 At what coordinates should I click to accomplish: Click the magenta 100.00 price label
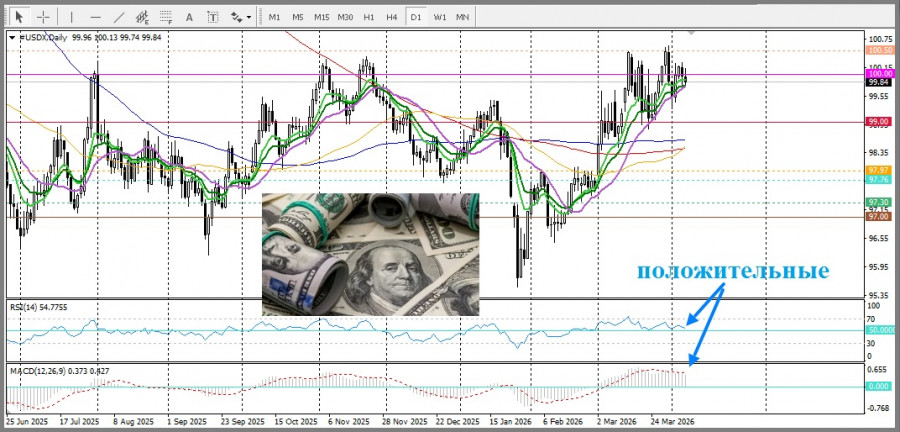coord(880,74)
